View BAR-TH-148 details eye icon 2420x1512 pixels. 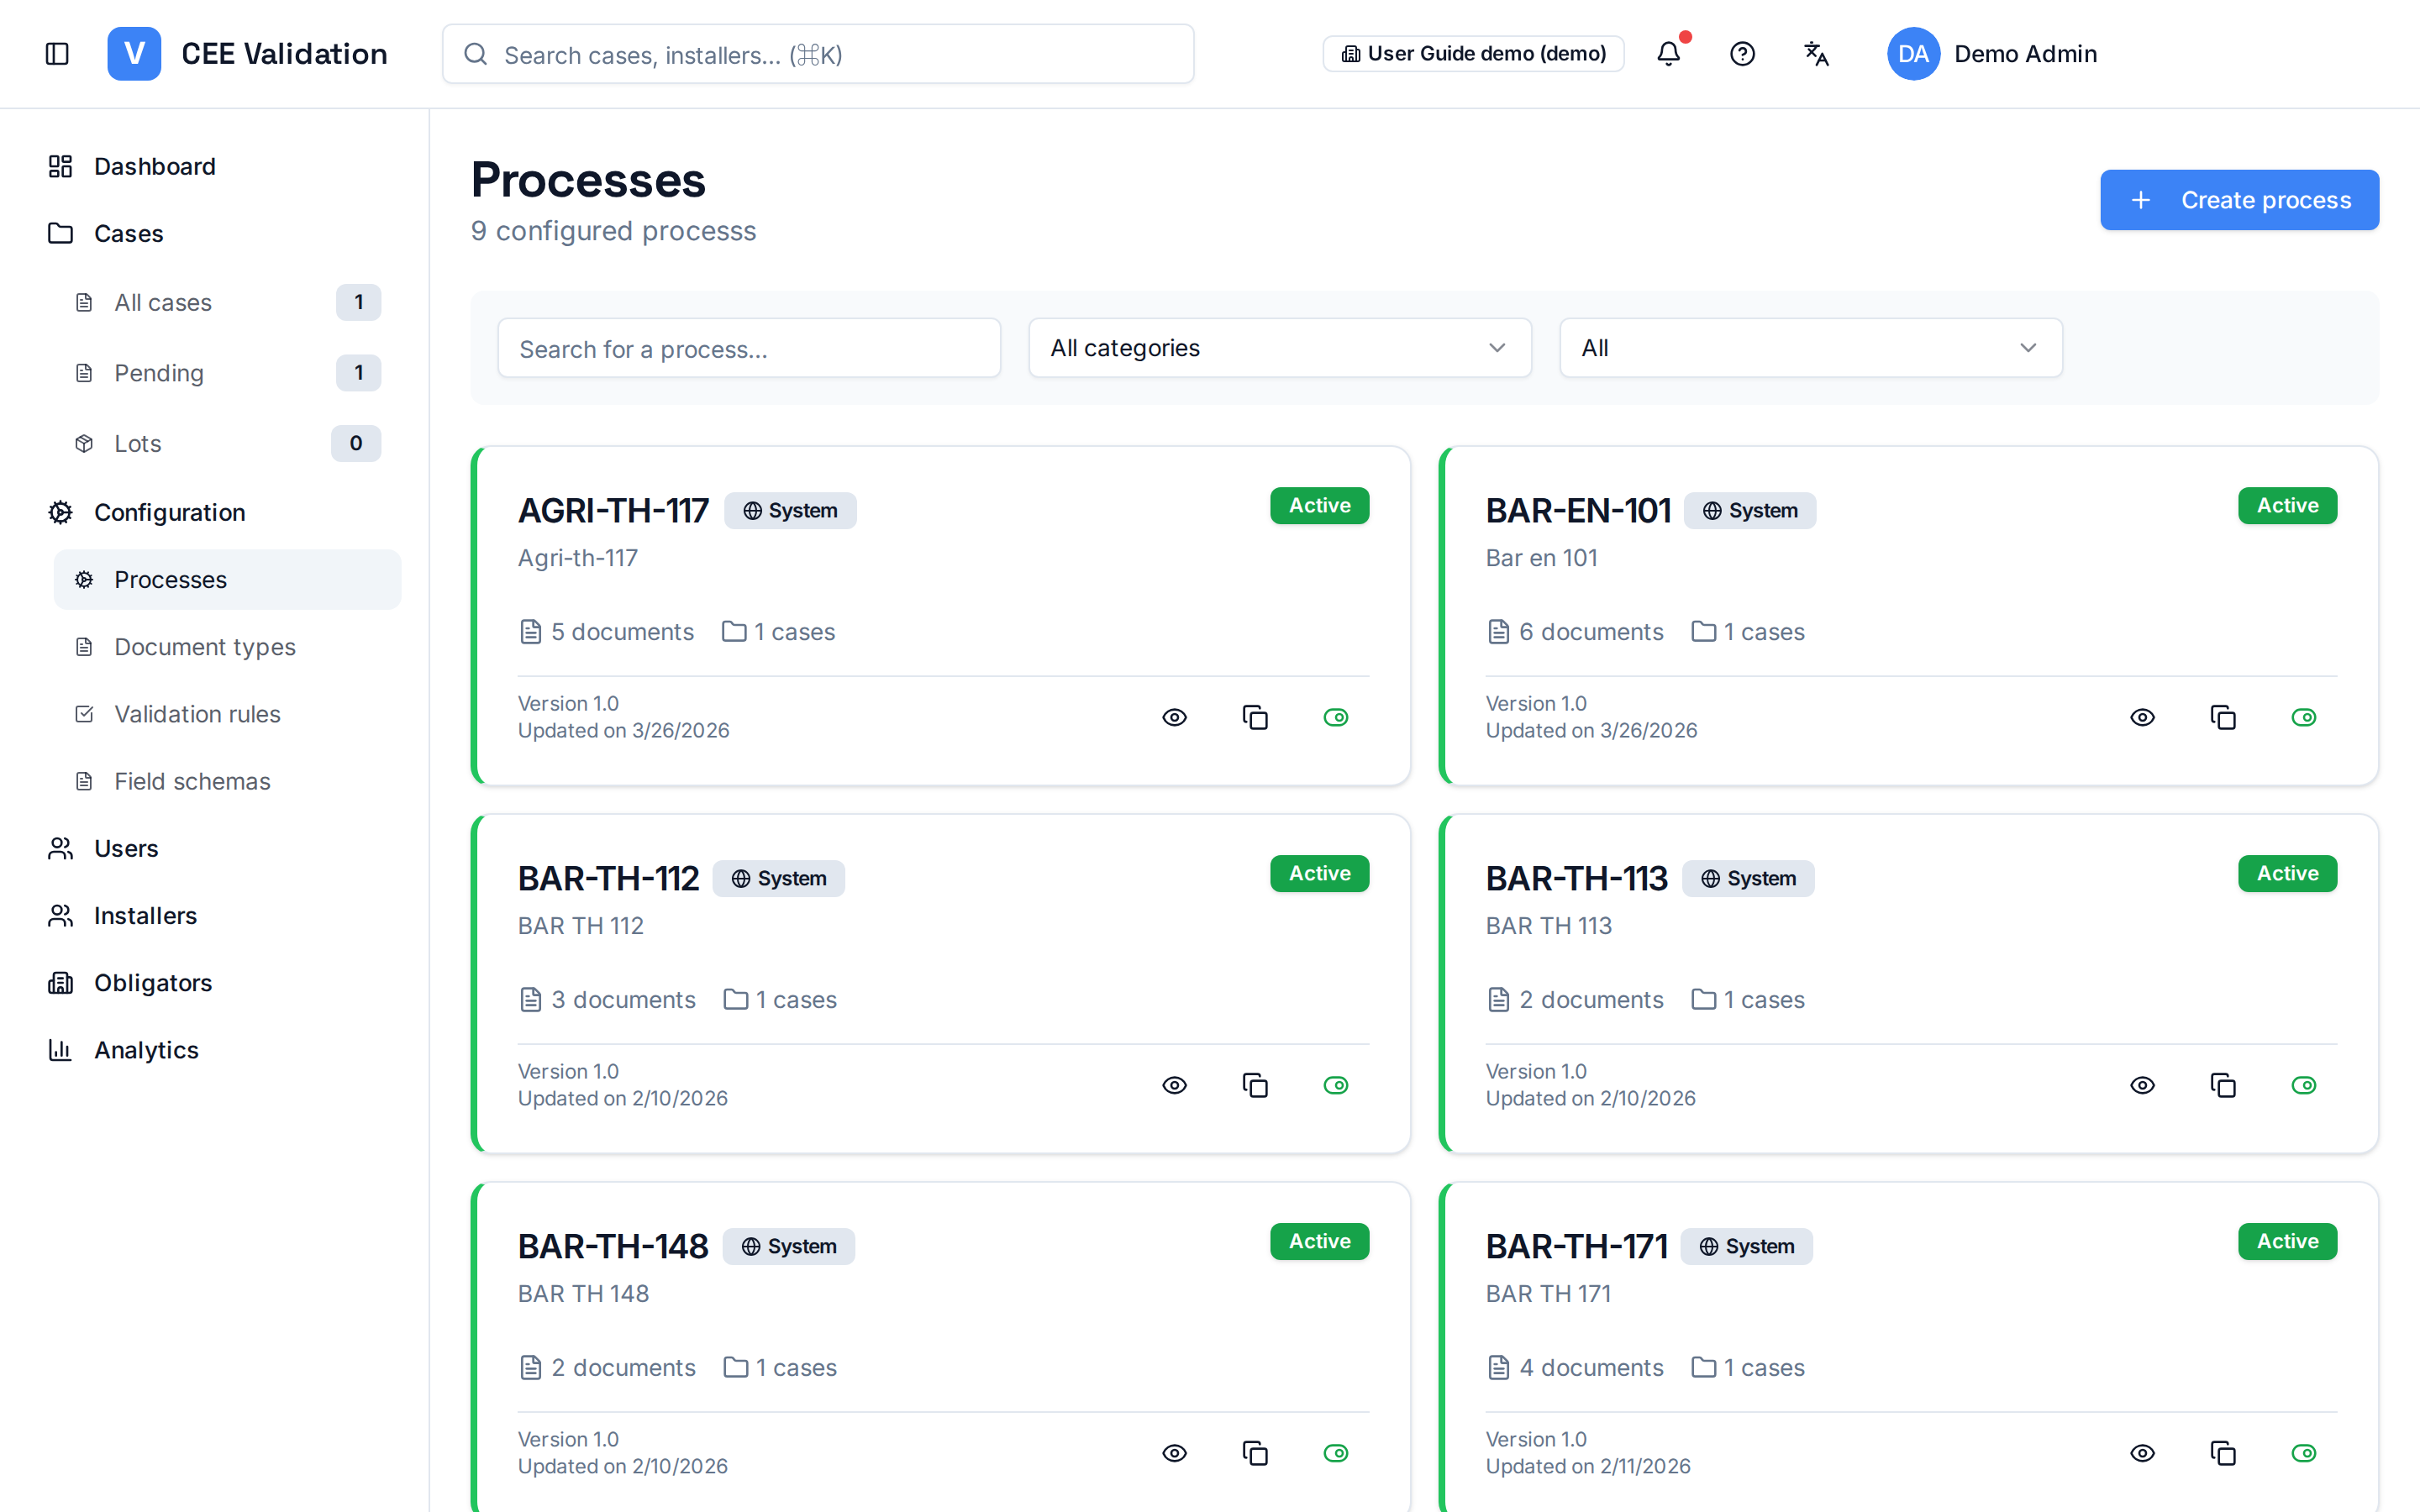1174,1453
